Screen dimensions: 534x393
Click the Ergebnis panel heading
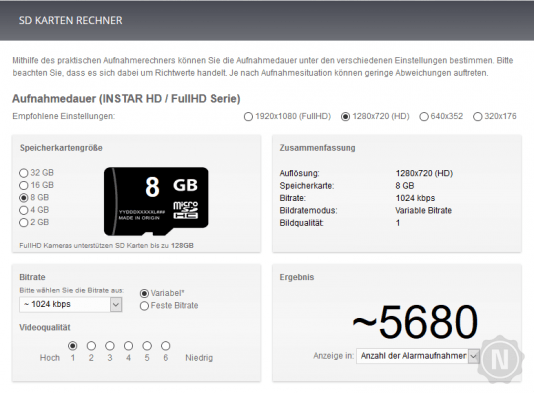(x=297, y=277)
